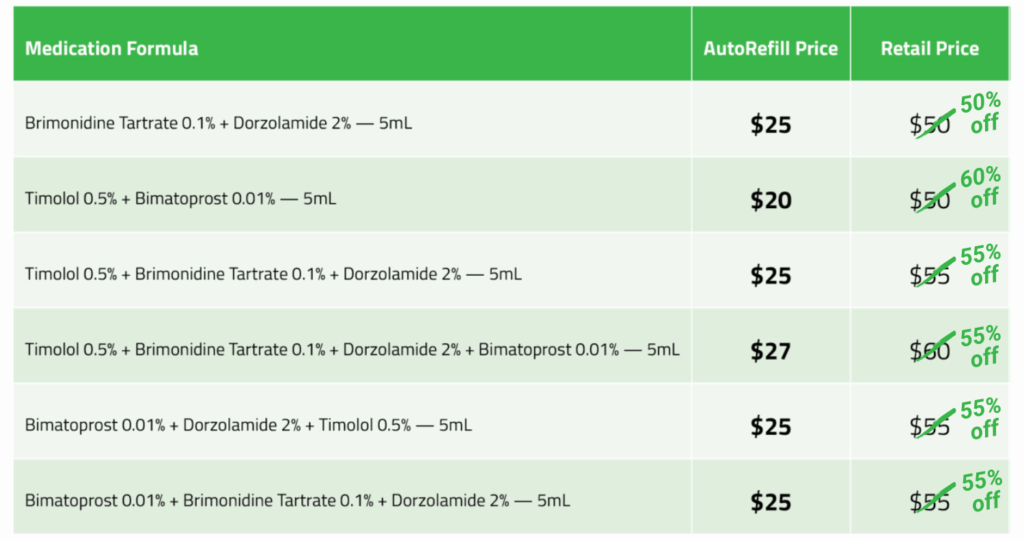Click crossed-out $50 retail price in first row
Screen dimensions: 1024x540
[930, 125]
